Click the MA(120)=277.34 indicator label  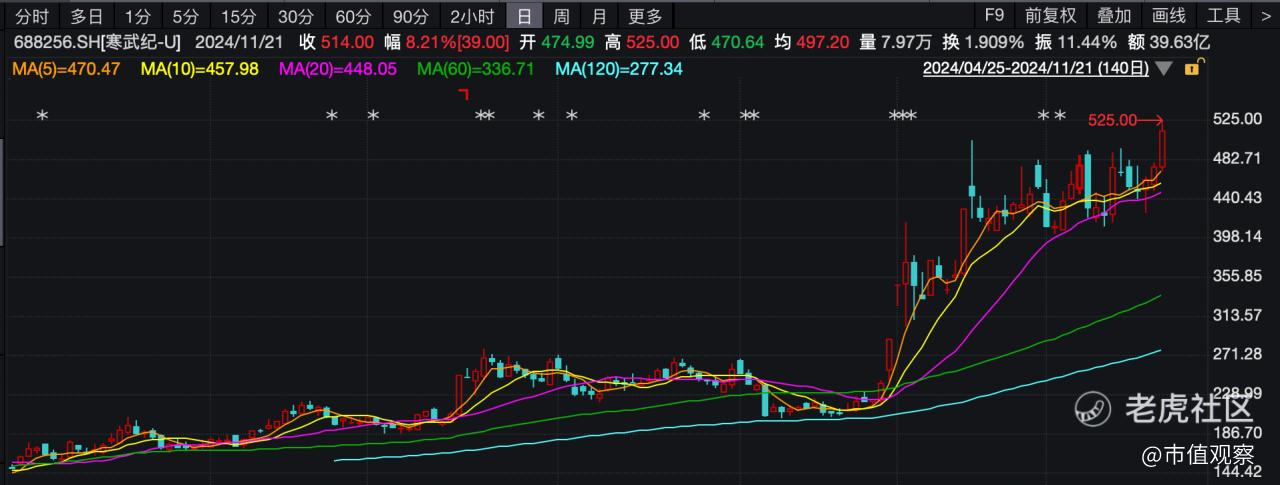[x=619, y=69]
